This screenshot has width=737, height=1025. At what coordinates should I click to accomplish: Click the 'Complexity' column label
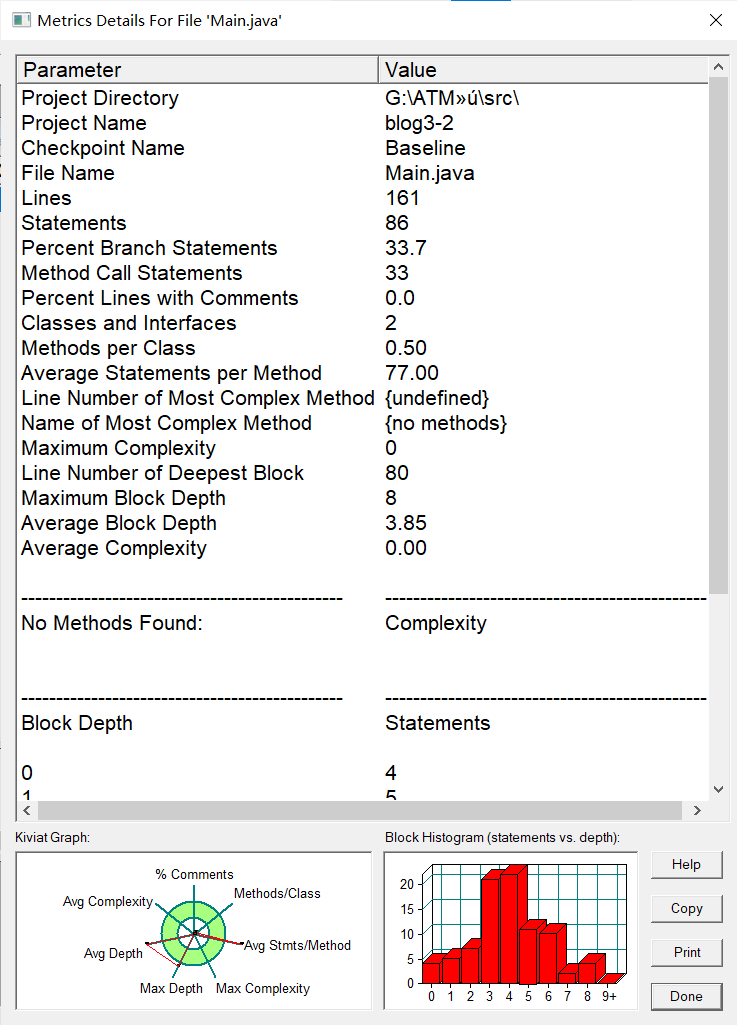pos(436,623)
